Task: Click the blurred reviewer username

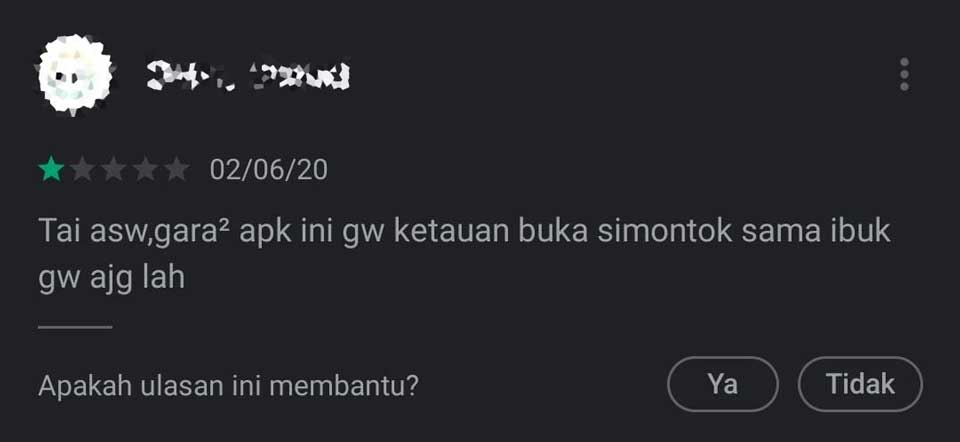Action: 249,75
